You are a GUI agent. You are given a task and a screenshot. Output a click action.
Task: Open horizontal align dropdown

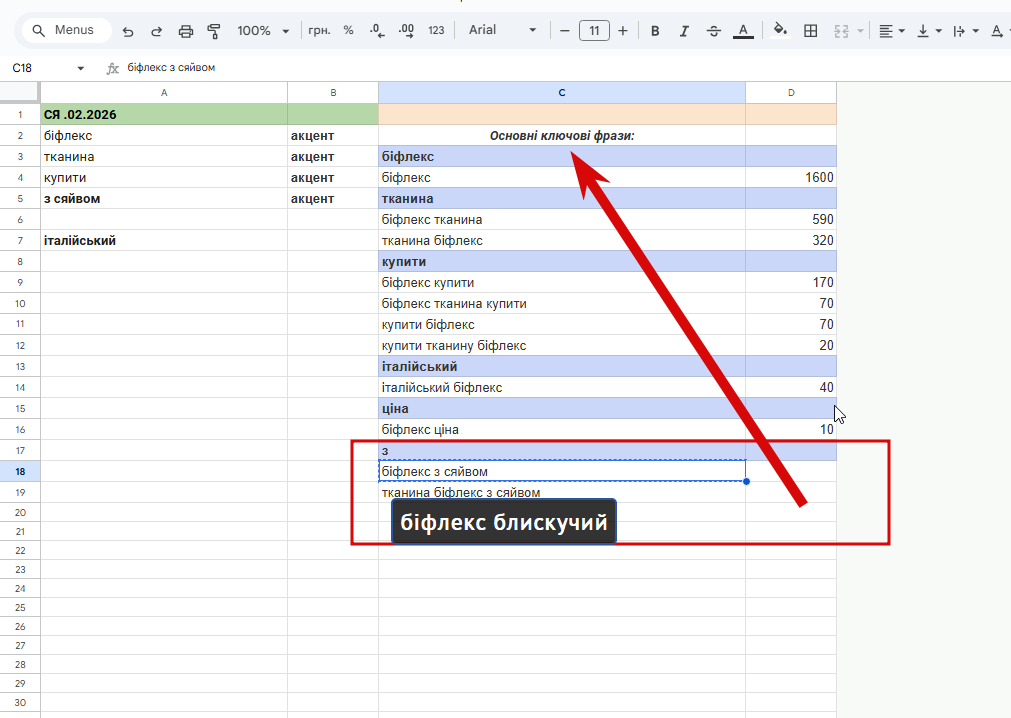pyautogui.click(x=892, y=30)
